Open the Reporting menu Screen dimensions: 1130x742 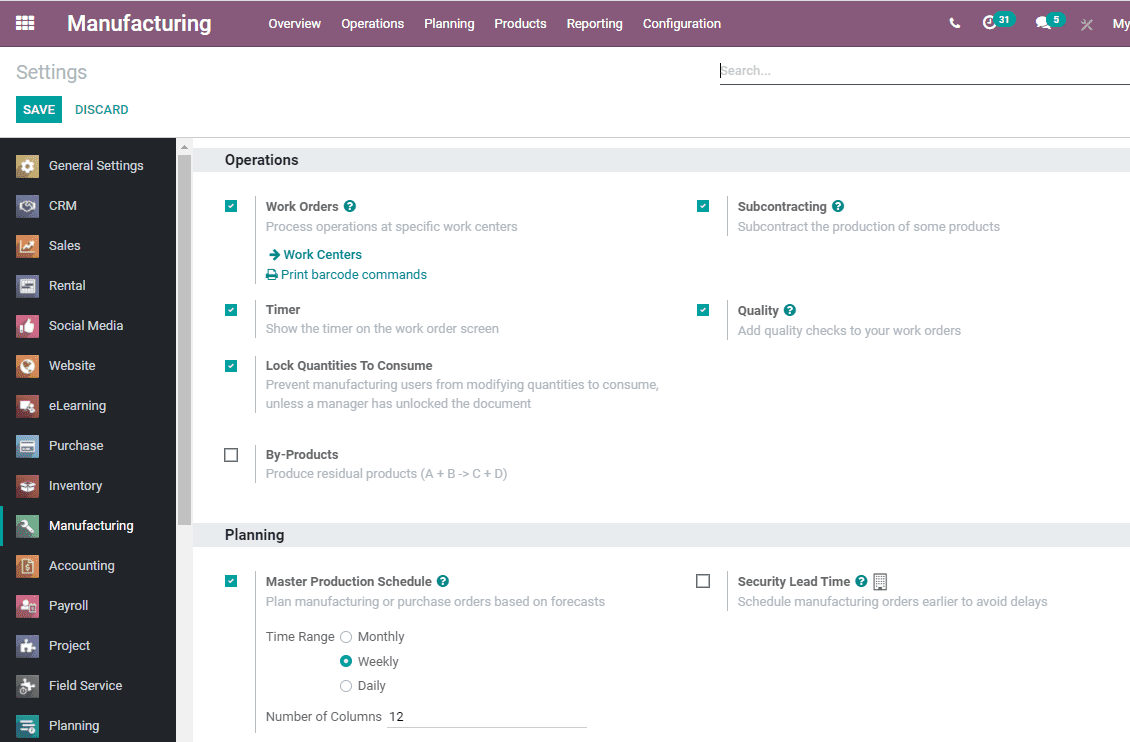pos(594,23)
